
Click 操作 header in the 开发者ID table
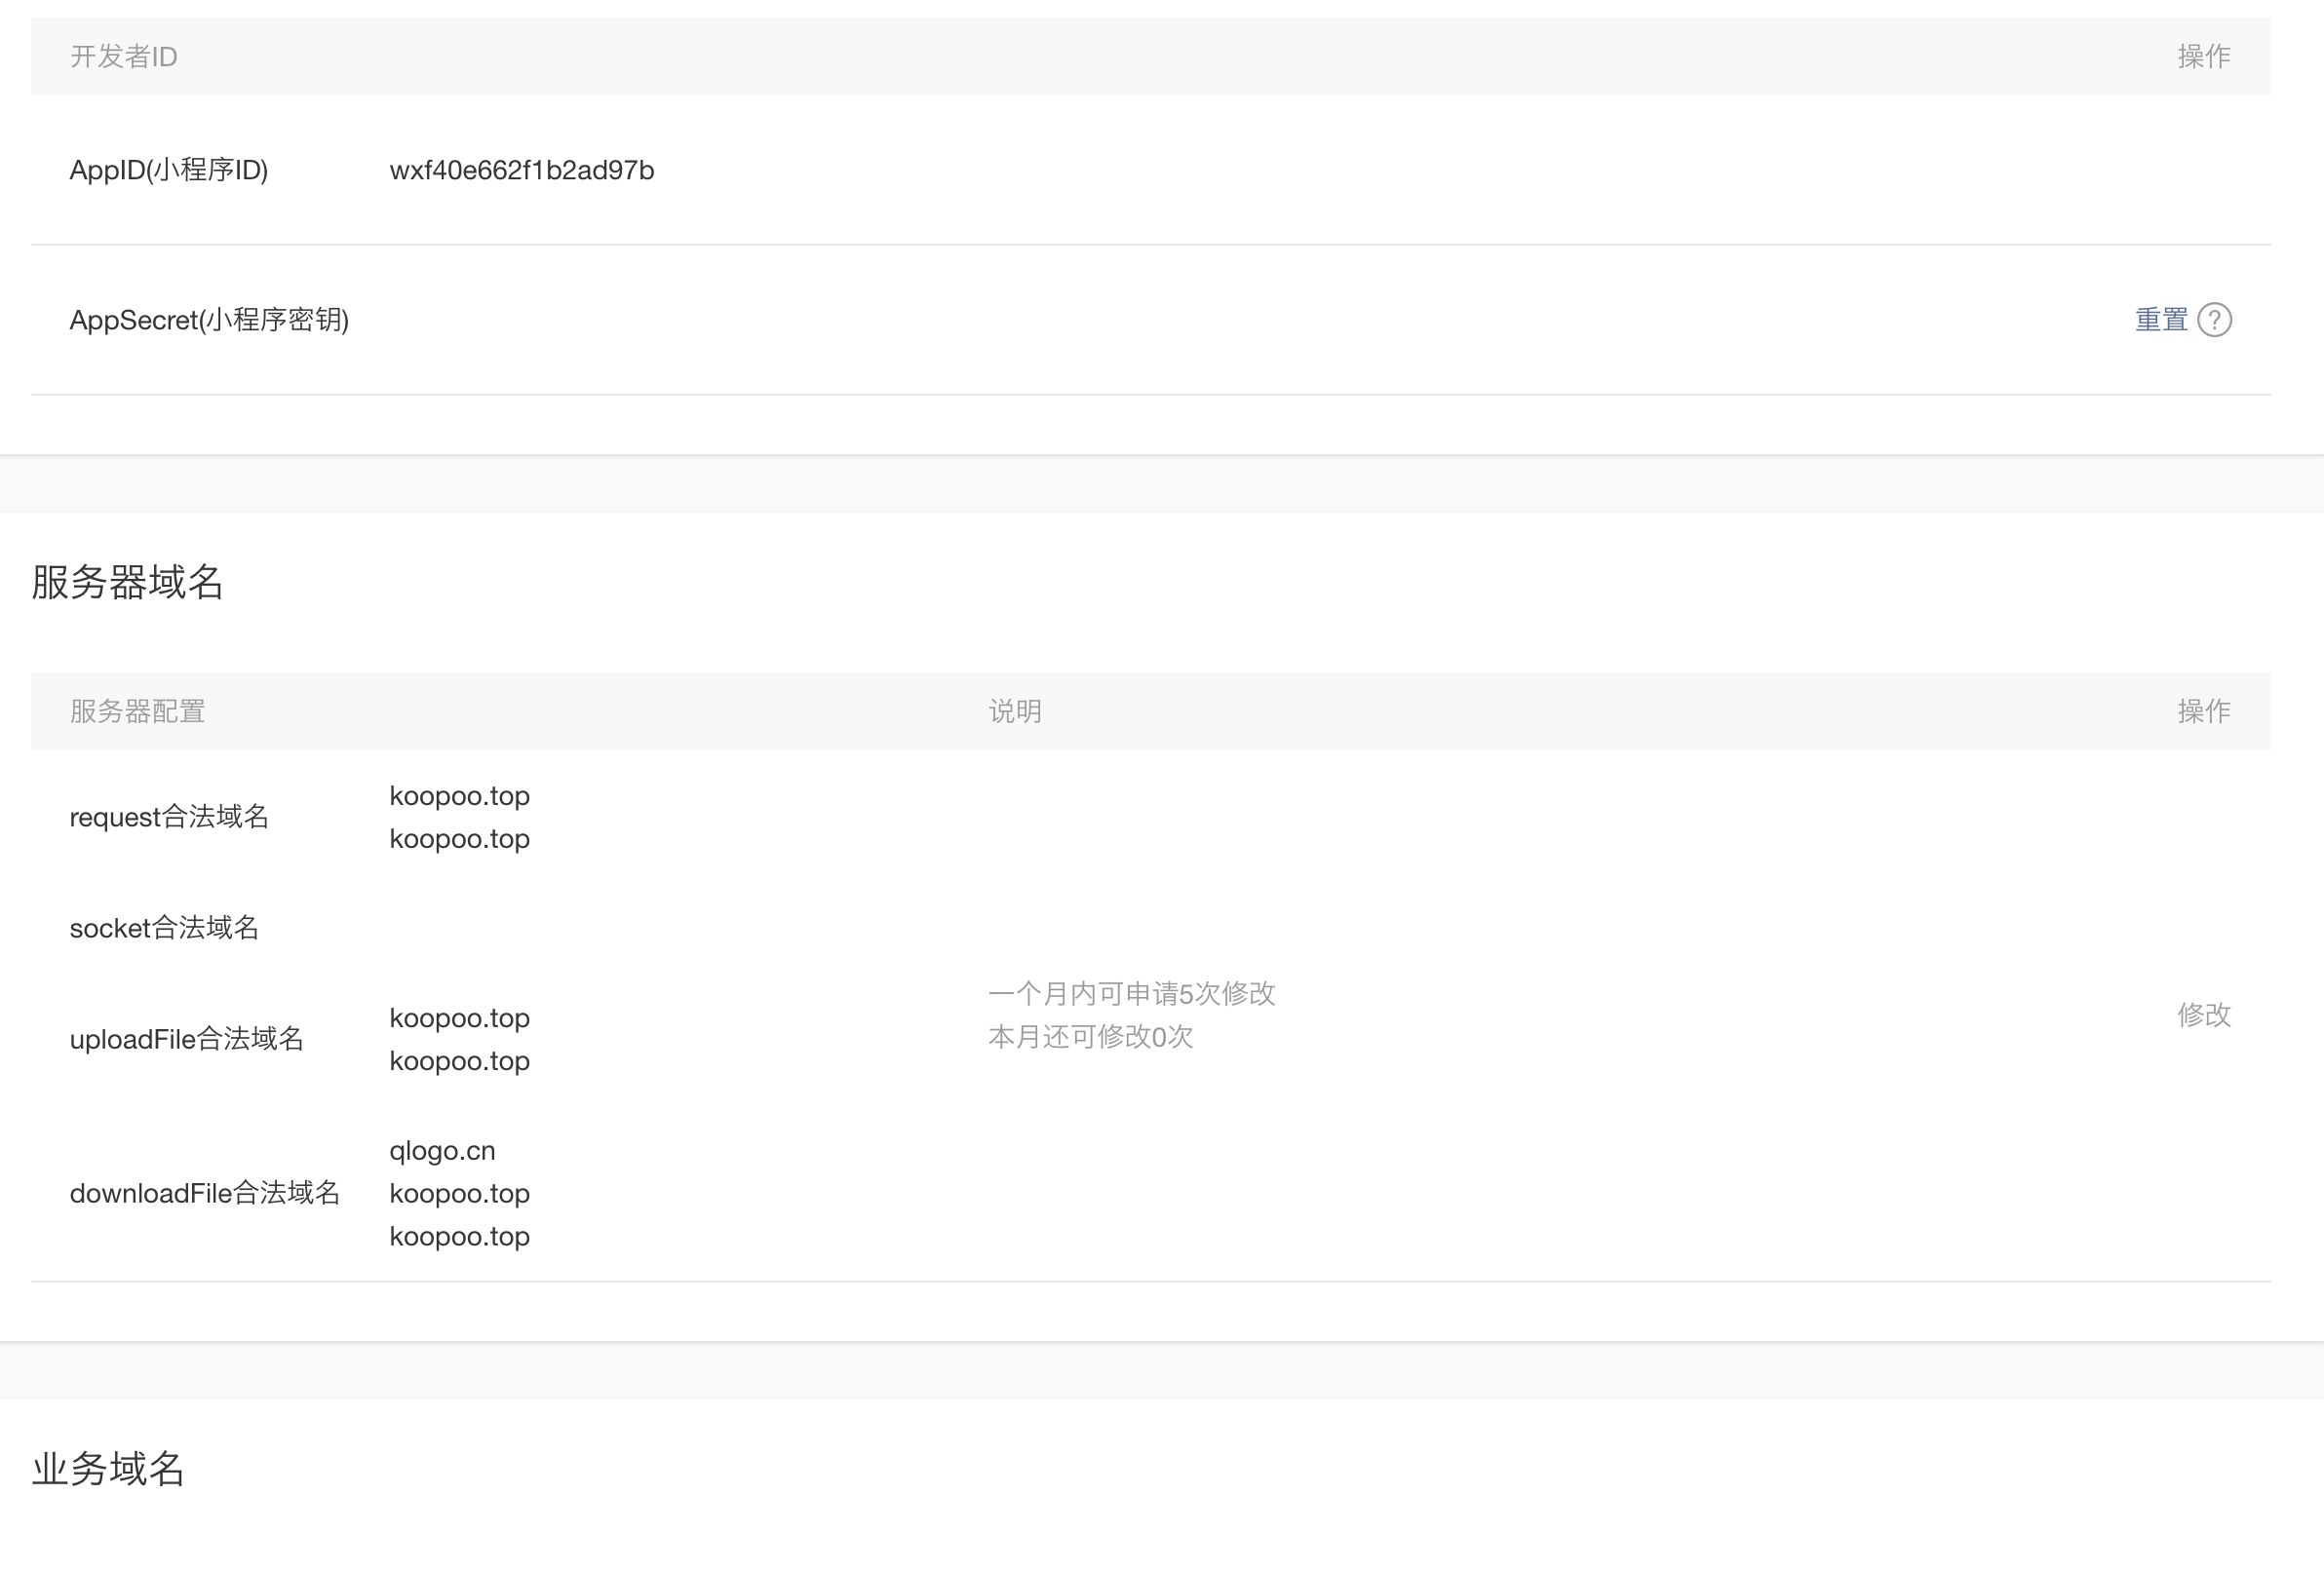pyautogui.click(x=2203, y=57)
